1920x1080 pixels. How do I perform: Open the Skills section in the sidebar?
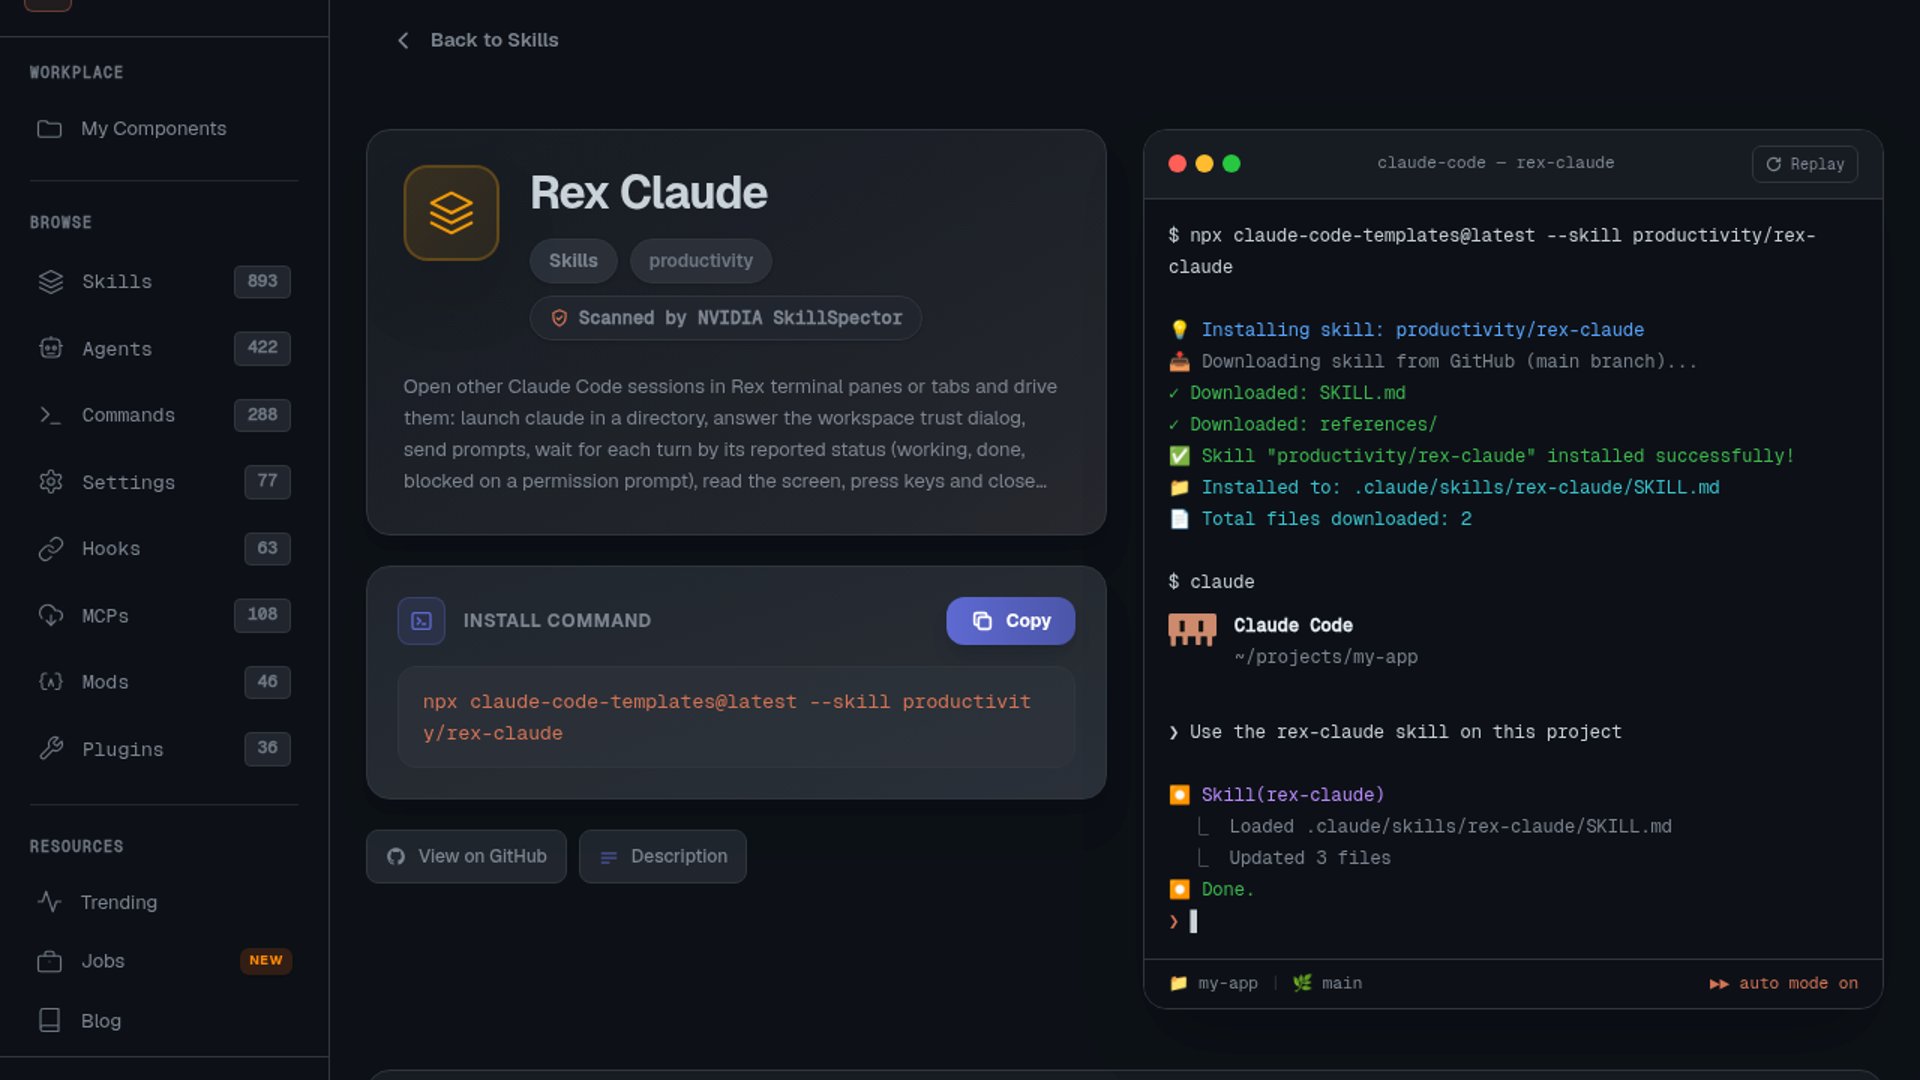click(x=164, y=282)
